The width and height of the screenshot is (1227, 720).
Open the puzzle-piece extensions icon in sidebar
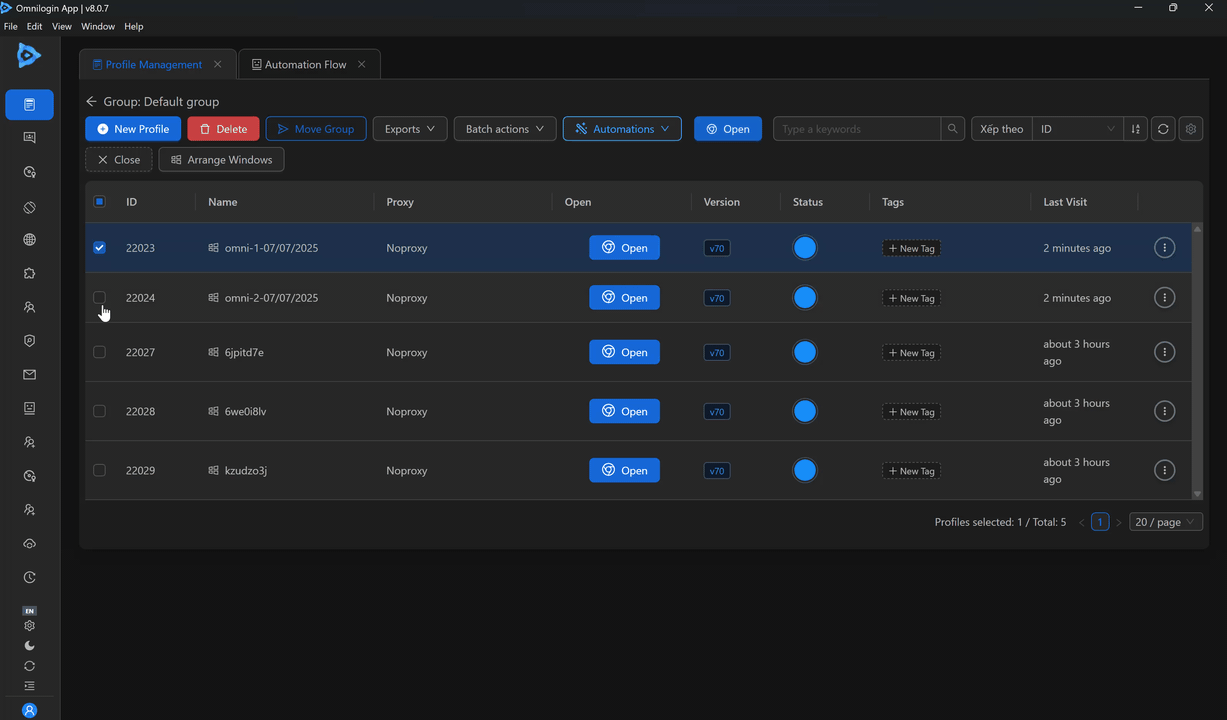pos(29,273)
